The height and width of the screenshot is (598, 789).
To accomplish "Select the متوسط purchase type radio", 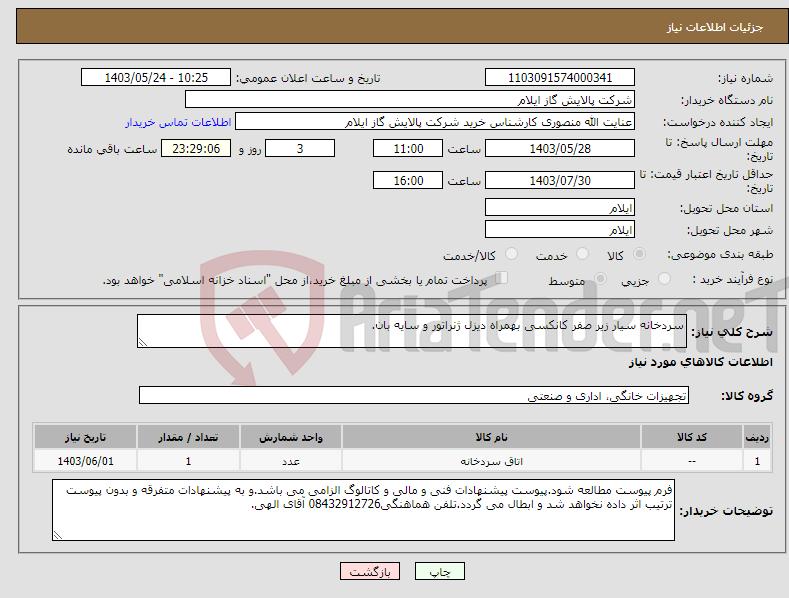I will (600, 278).
